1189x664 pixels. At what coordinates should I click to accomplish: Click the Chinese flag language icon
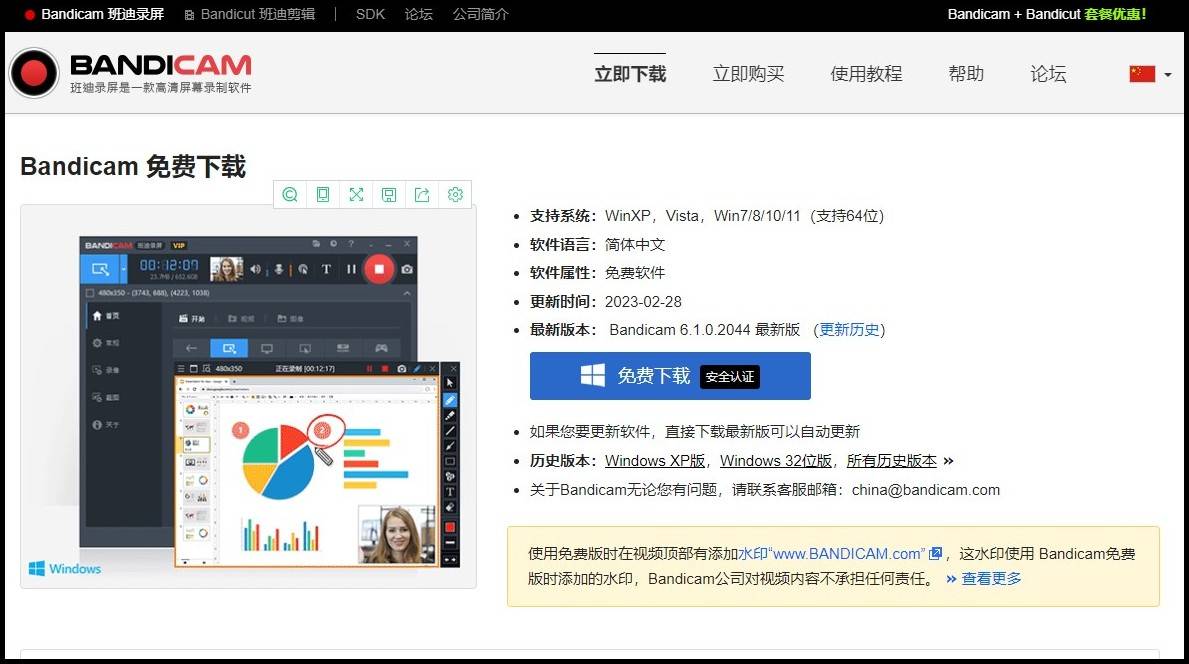pos(1142,73)
